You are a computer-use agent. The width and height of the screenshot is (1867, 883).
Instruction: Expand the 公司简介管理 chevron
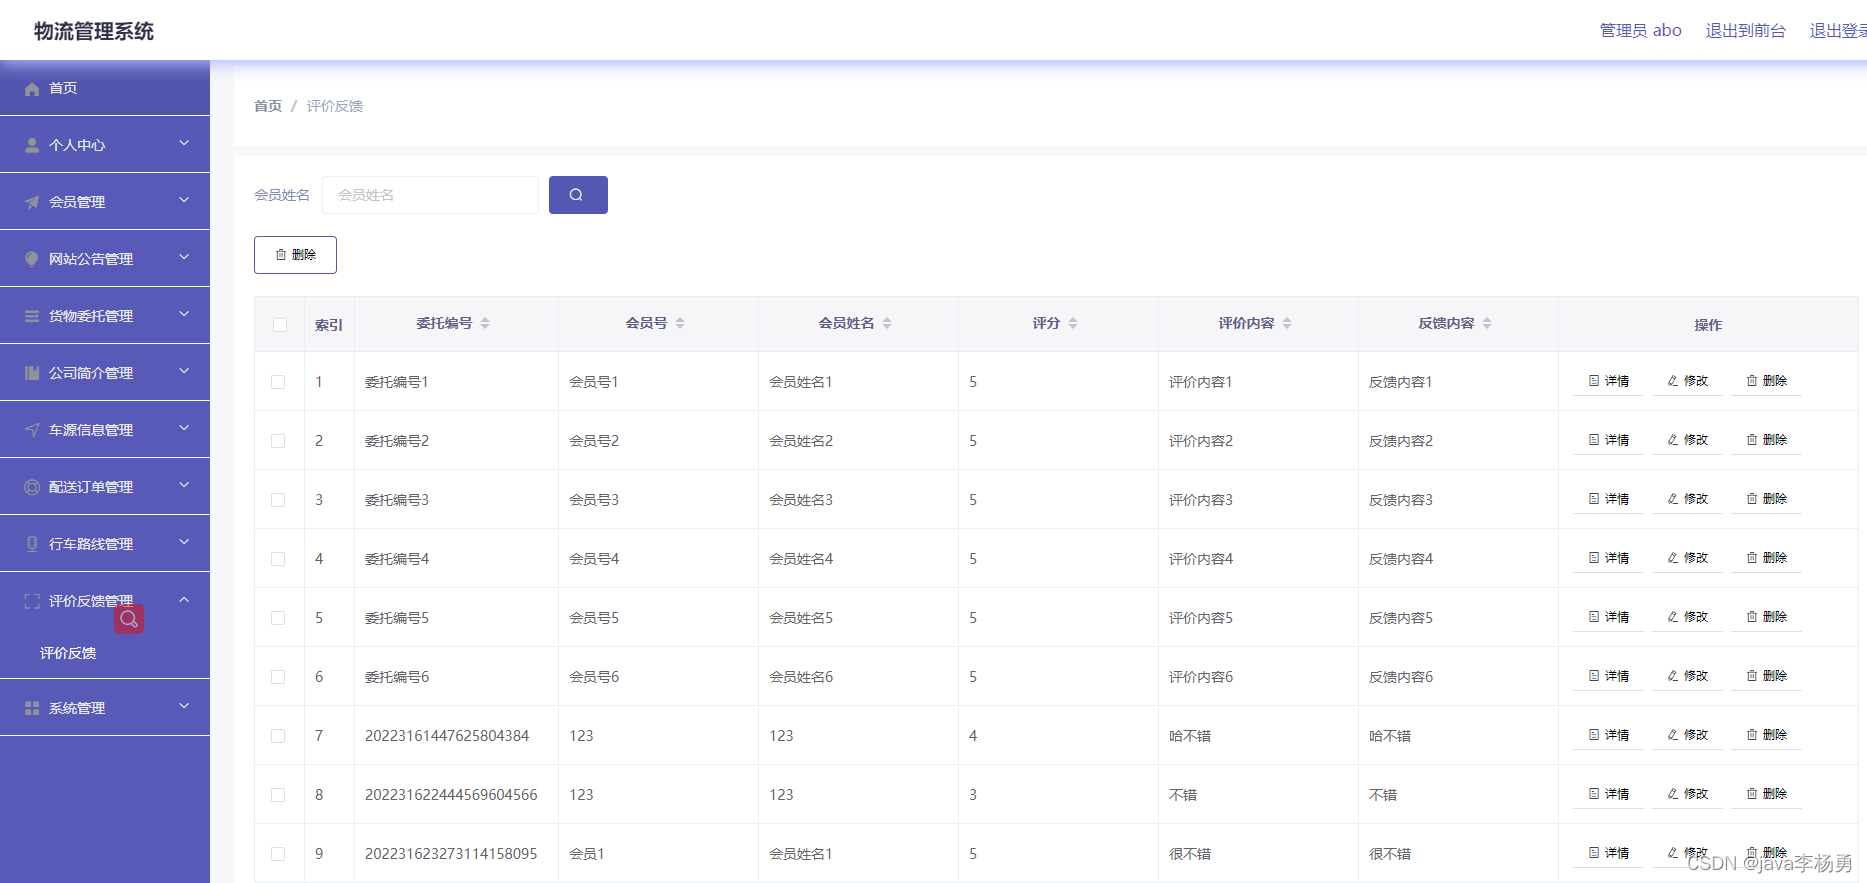click(184, 371)
